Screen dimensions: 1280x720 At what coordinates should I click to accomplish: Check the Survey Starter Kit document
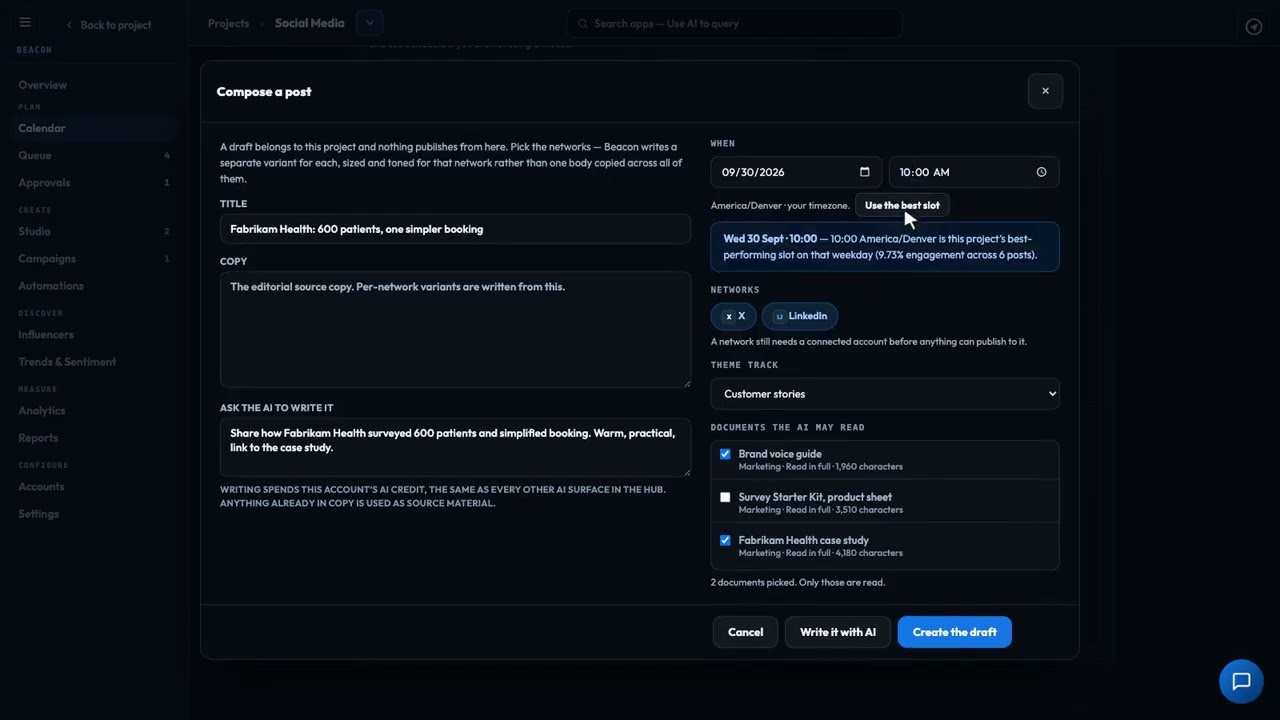pyautogui.click(x=725, y=497)
